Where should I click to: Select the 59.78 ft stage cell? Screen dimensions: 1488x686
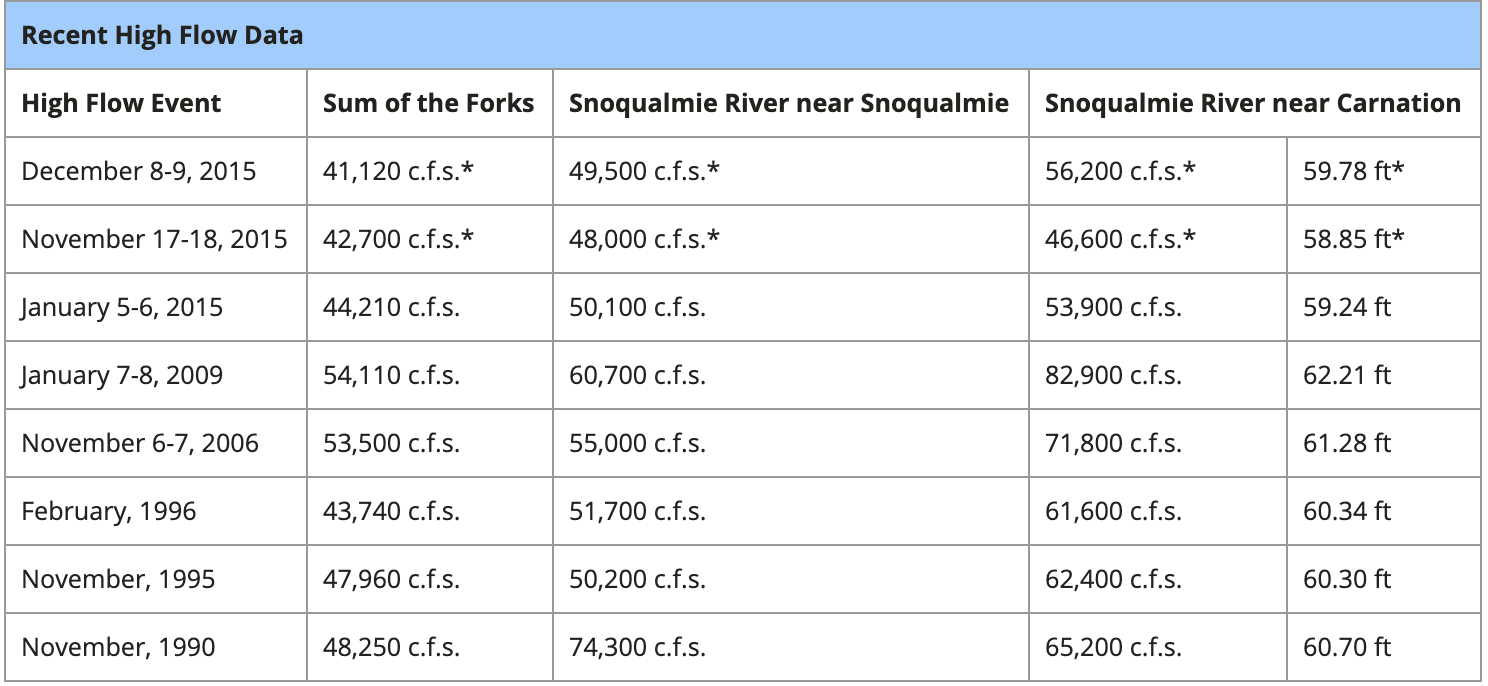tap(1353, 172)
